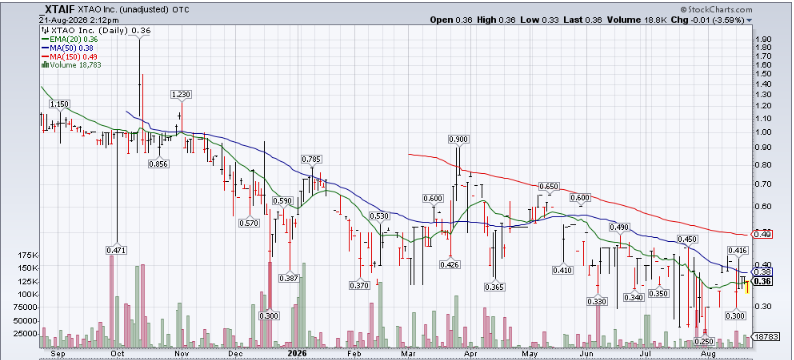The width and height of the screenshot is (794, 360).
Task: Click the 0.590 price callout label
Action: point(283,201)
